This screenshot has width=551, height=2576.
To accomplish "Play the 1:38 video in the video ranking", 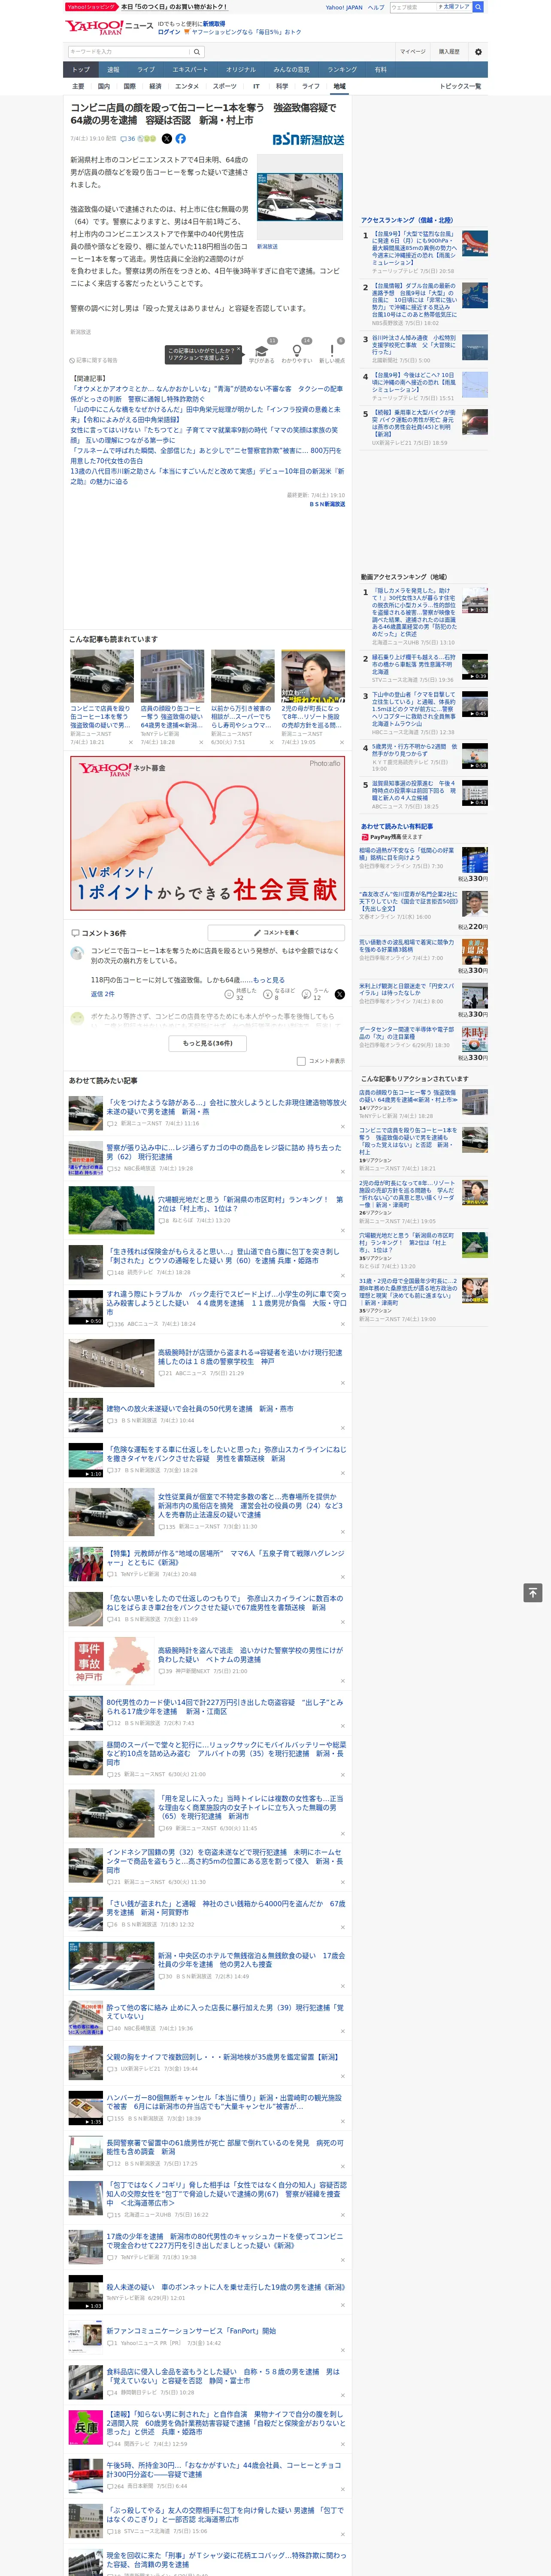I will coord(475,601).
